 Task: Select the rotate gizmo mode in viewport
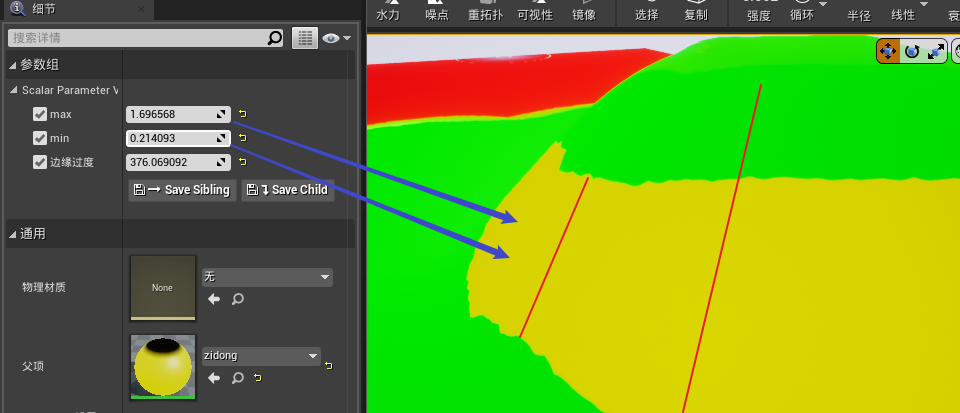point(912,51)
